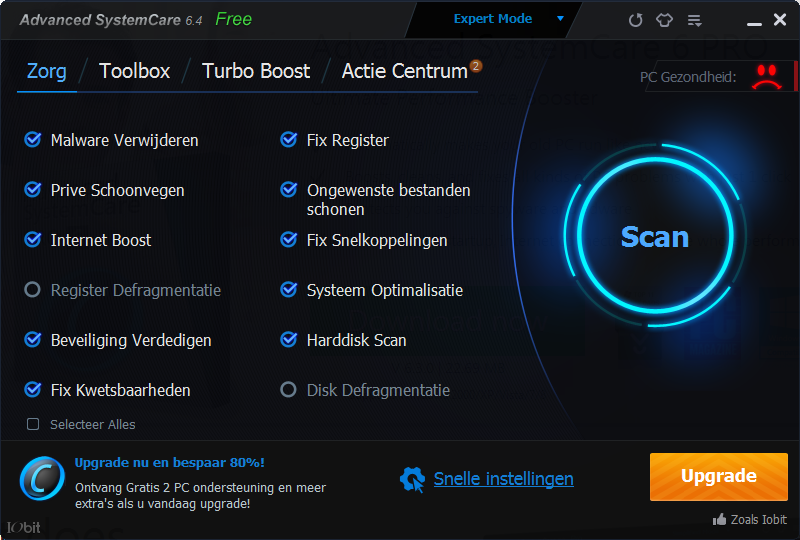Click the Upgrade nu en bespaar 80% link
Screen dimensions: 800x540
pyautogui.click(x=169, y=462)
